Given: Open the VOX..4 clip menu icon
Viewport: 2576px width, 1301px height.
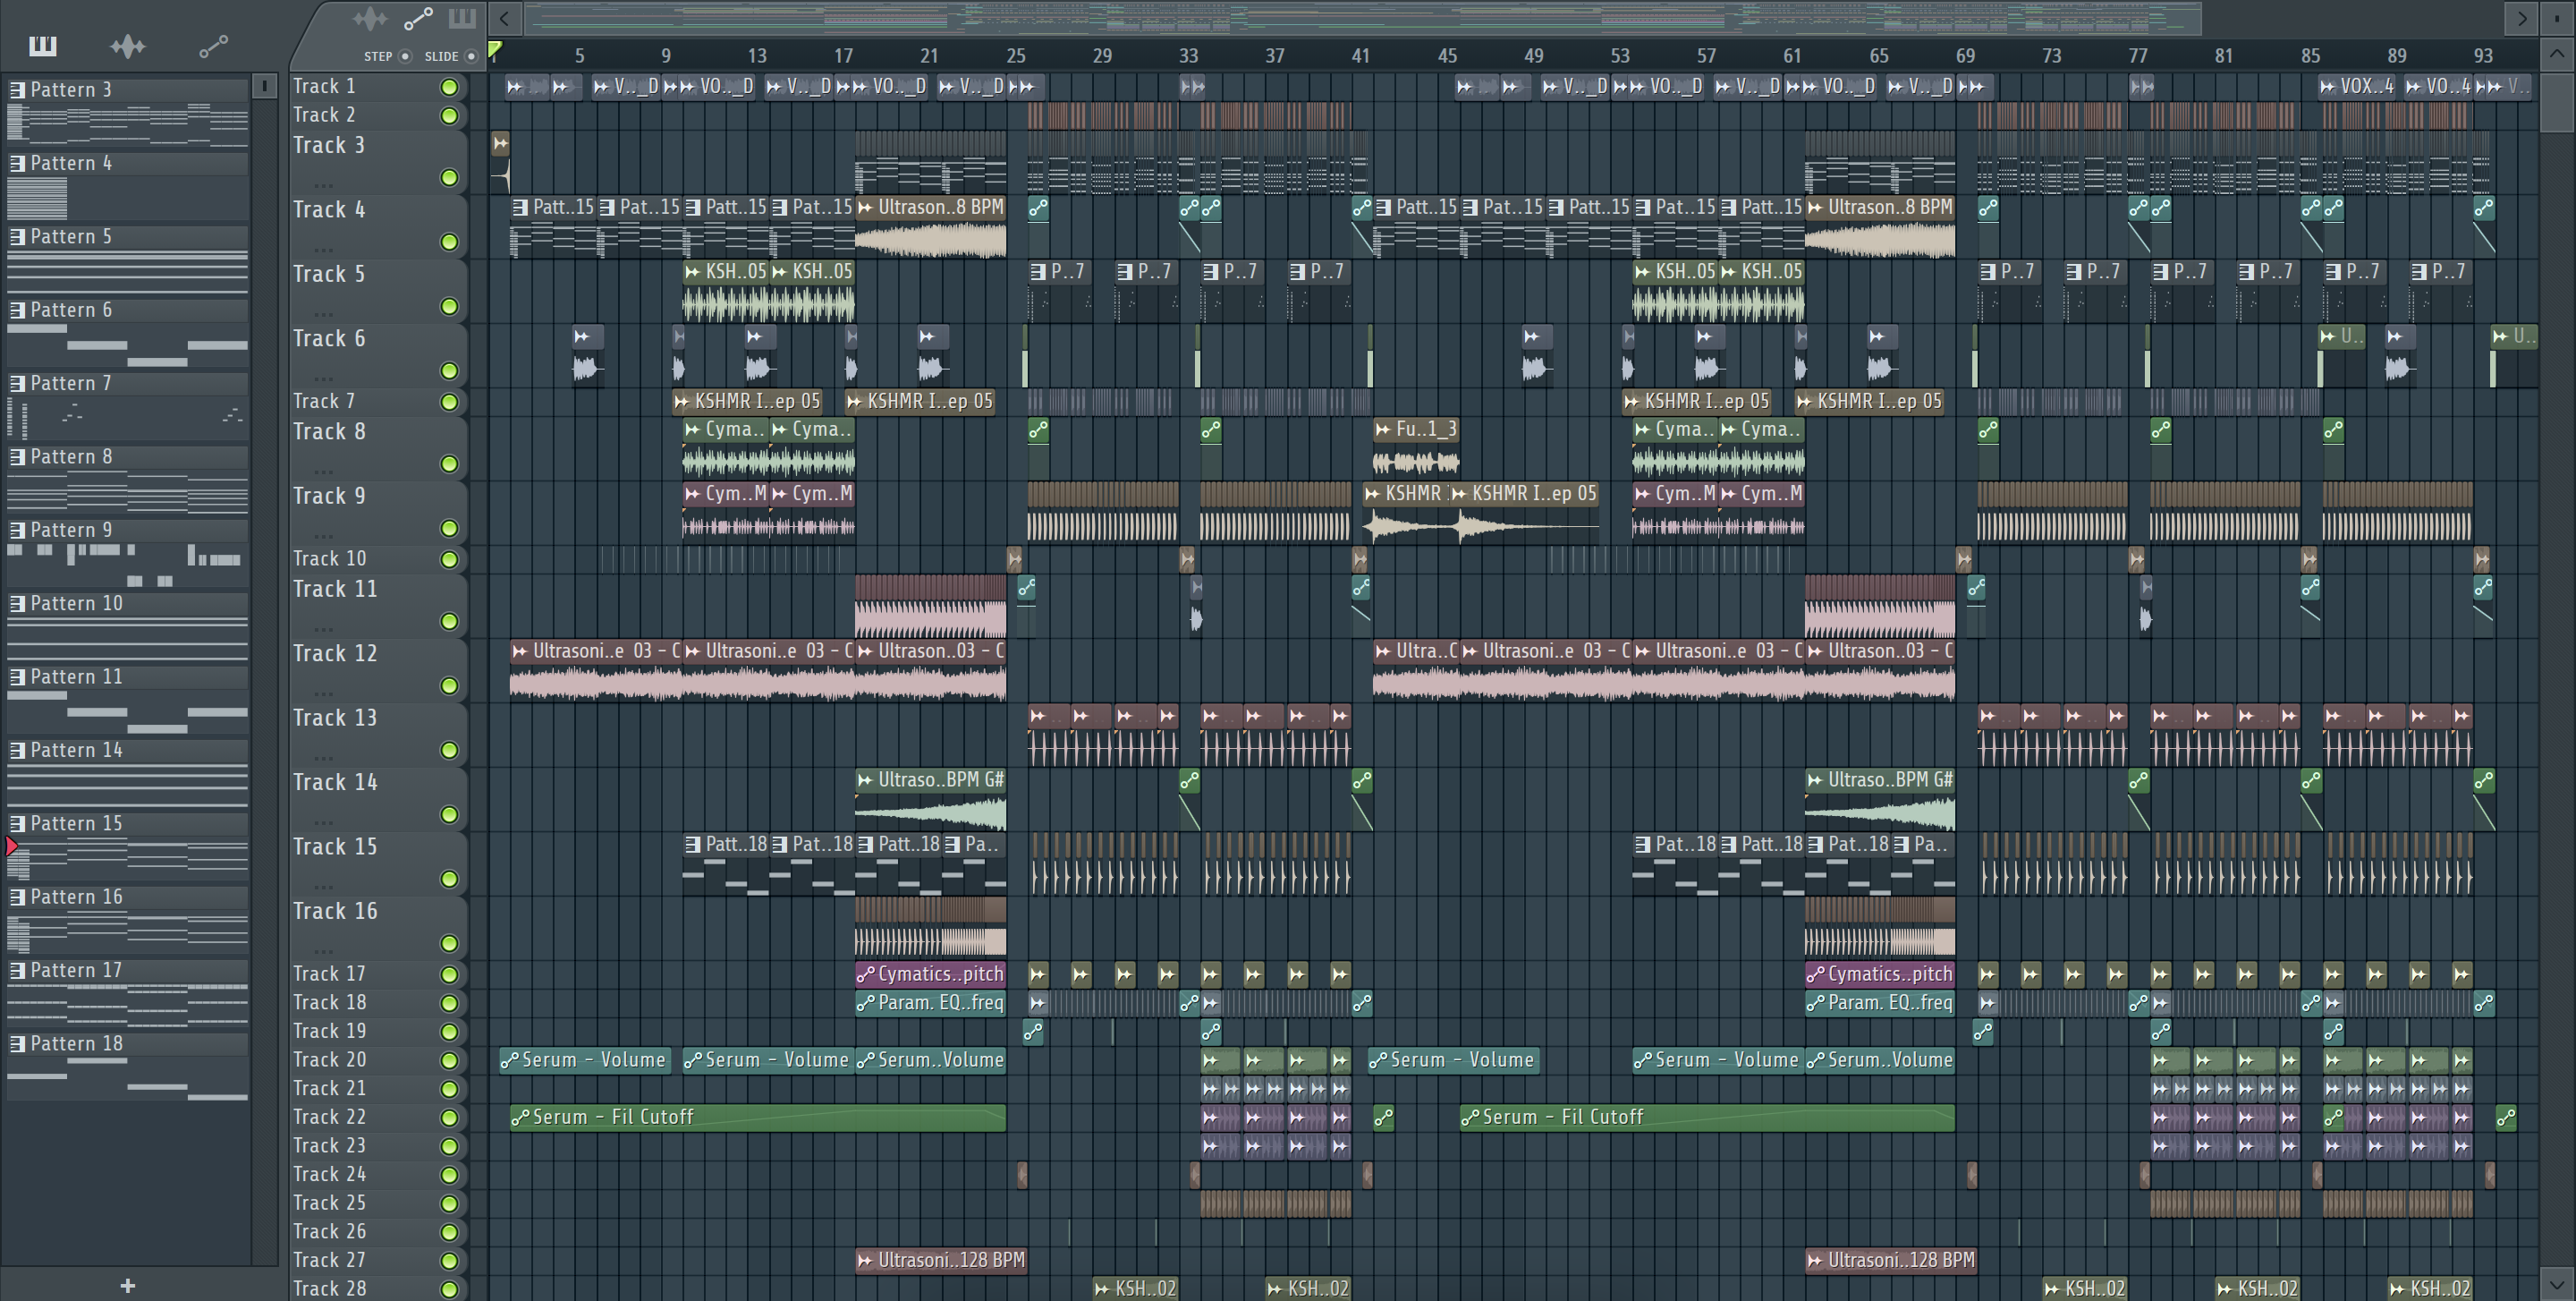Looking at the screenshot, I should pyautogui.click(x=2328, y=87).
